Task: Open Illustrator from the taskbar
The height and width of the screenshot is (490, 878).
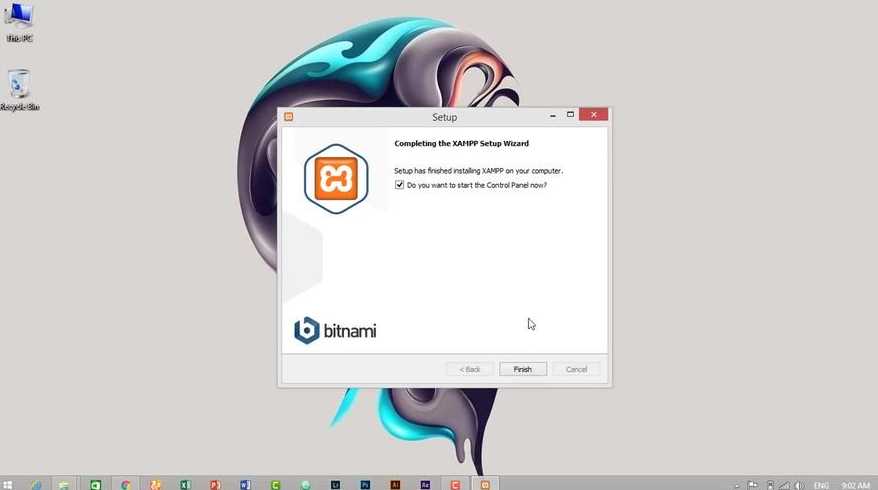Action: (395, 484)
